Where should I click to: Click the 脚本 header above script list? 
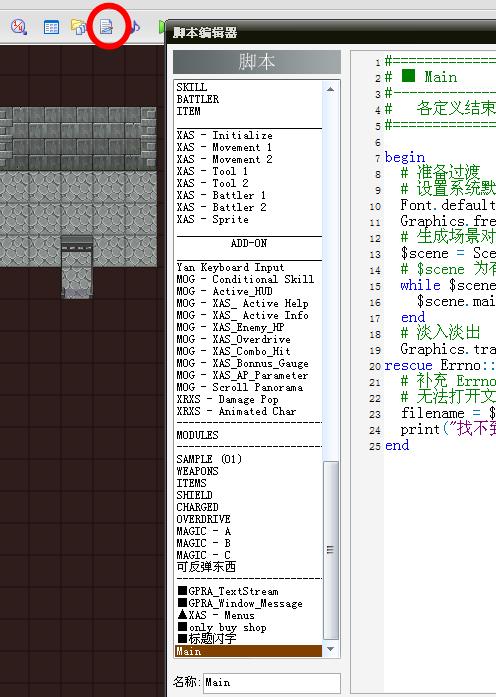click(257, 62)
